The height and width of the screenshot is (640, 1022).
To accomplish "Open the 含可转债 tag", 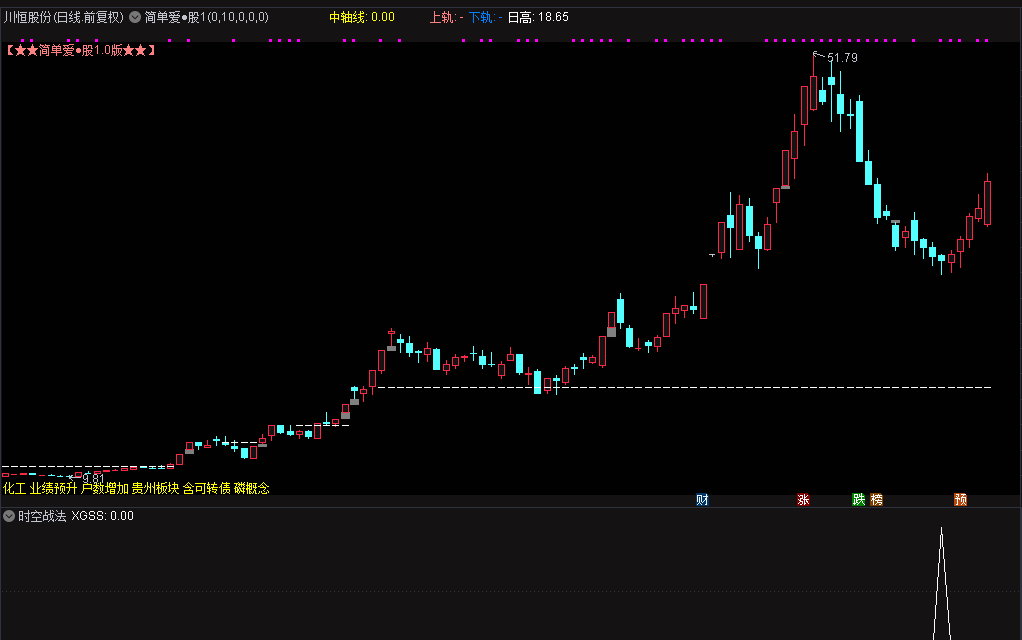I will (207, 488).
